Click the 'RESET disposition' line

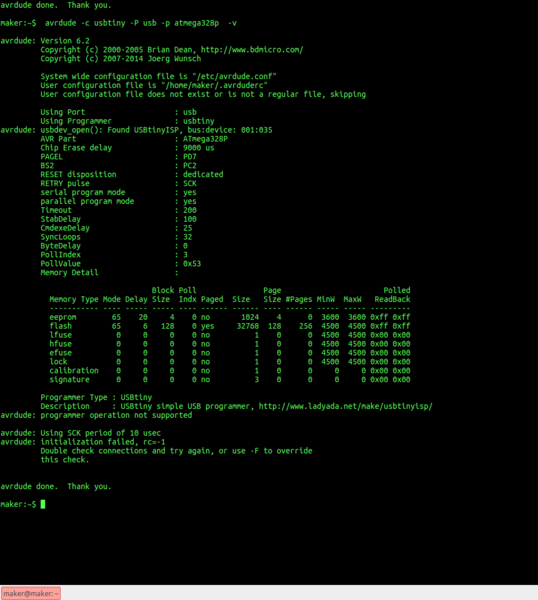click(132, 174)
